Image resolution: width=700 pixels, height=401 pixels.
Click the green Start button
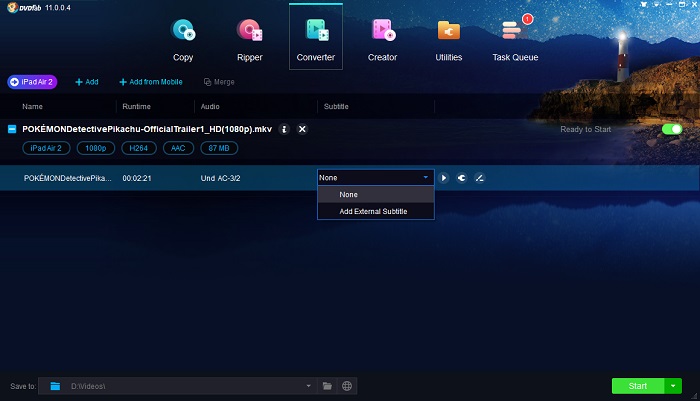[638, 386]
